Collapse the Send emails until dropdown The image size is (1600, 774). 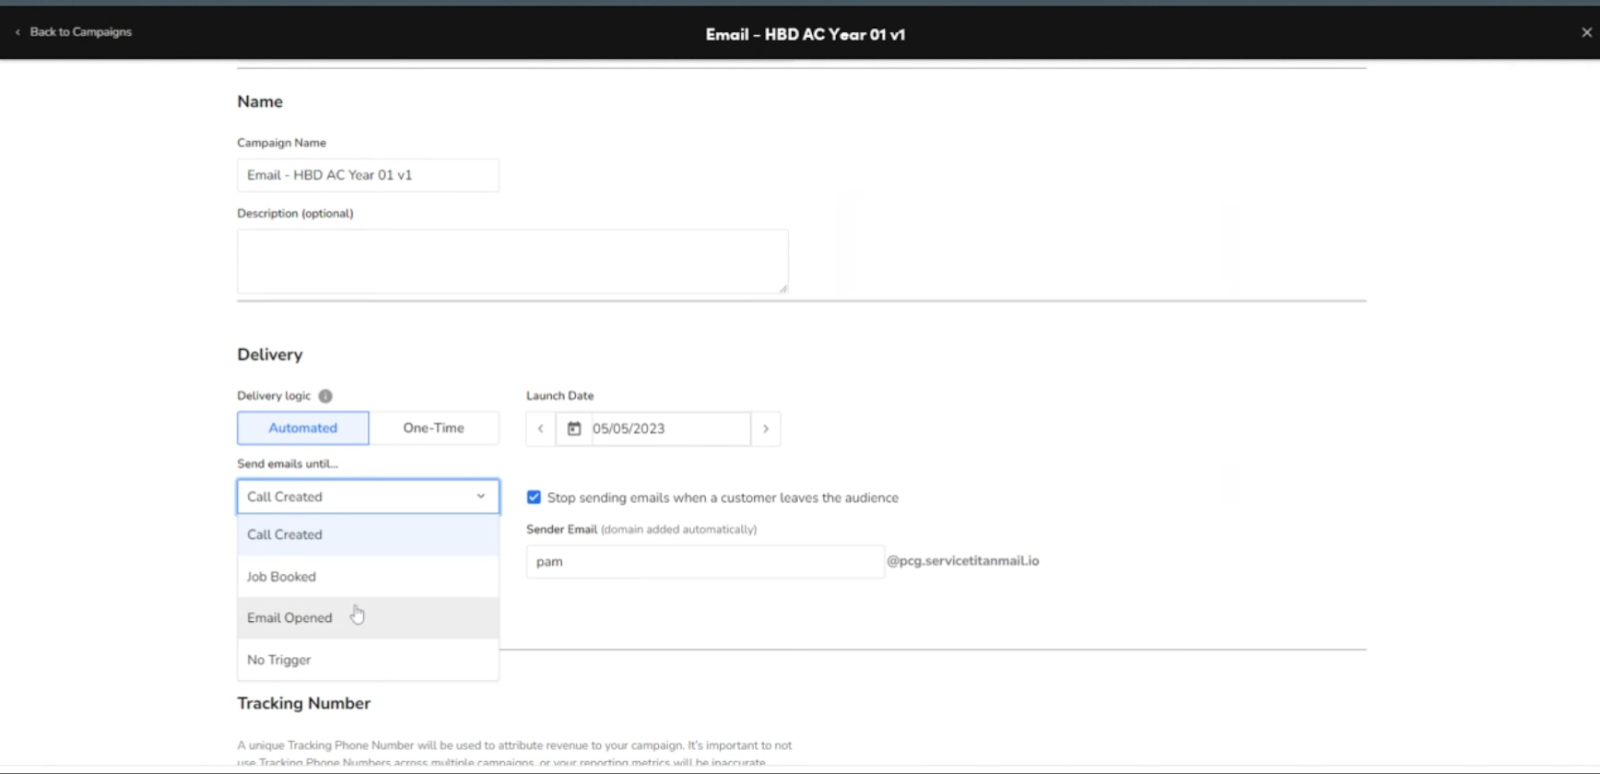368,497
